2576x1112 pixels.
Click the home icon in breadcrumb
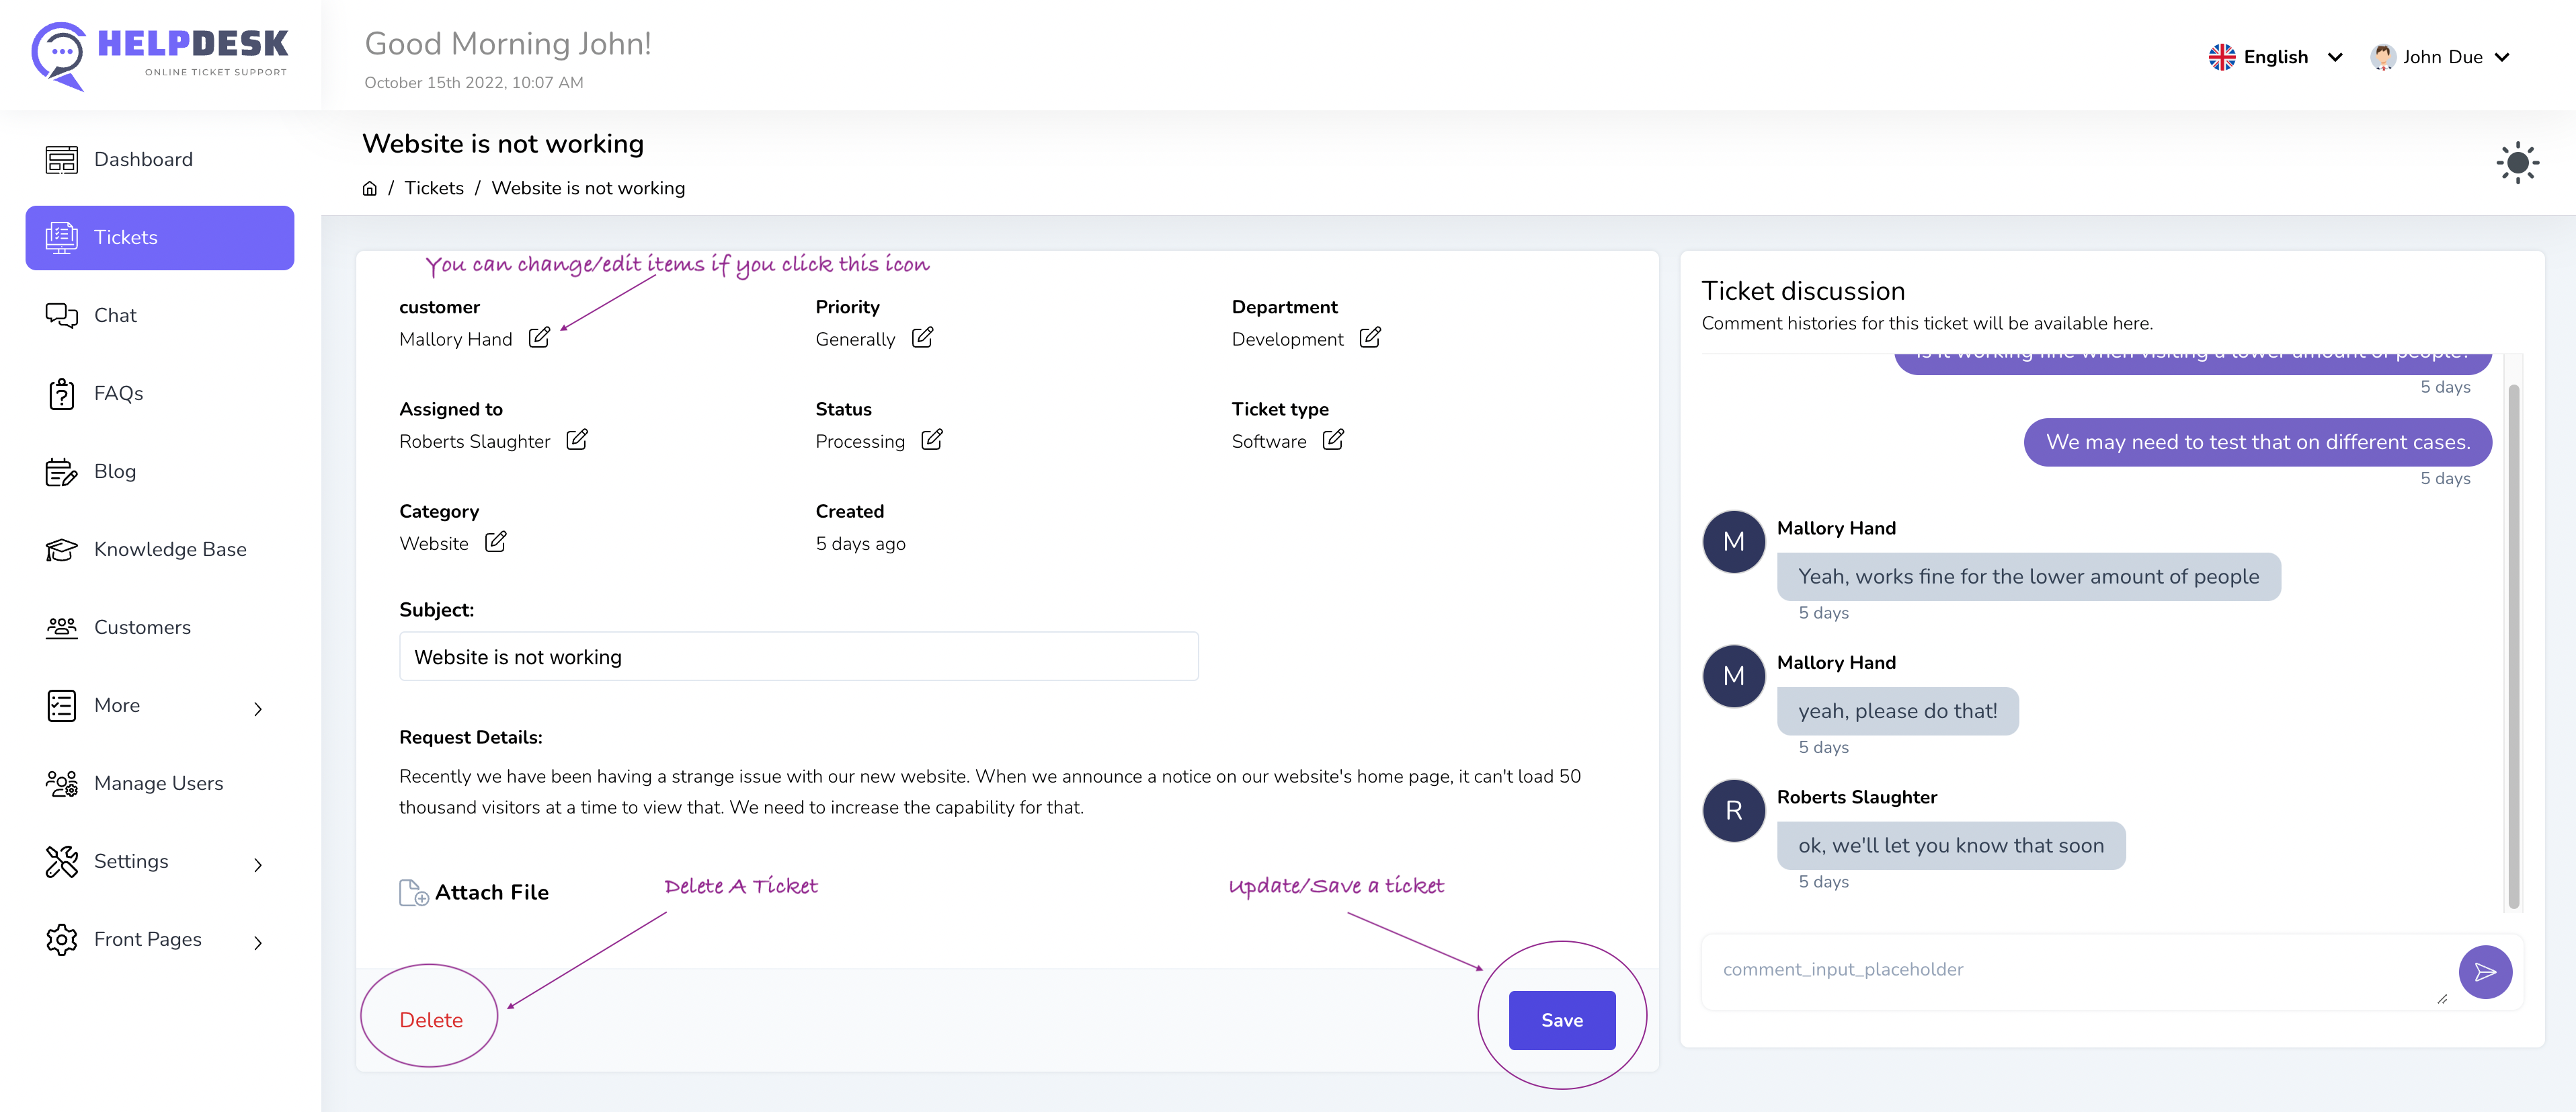[x=370, y=188]
